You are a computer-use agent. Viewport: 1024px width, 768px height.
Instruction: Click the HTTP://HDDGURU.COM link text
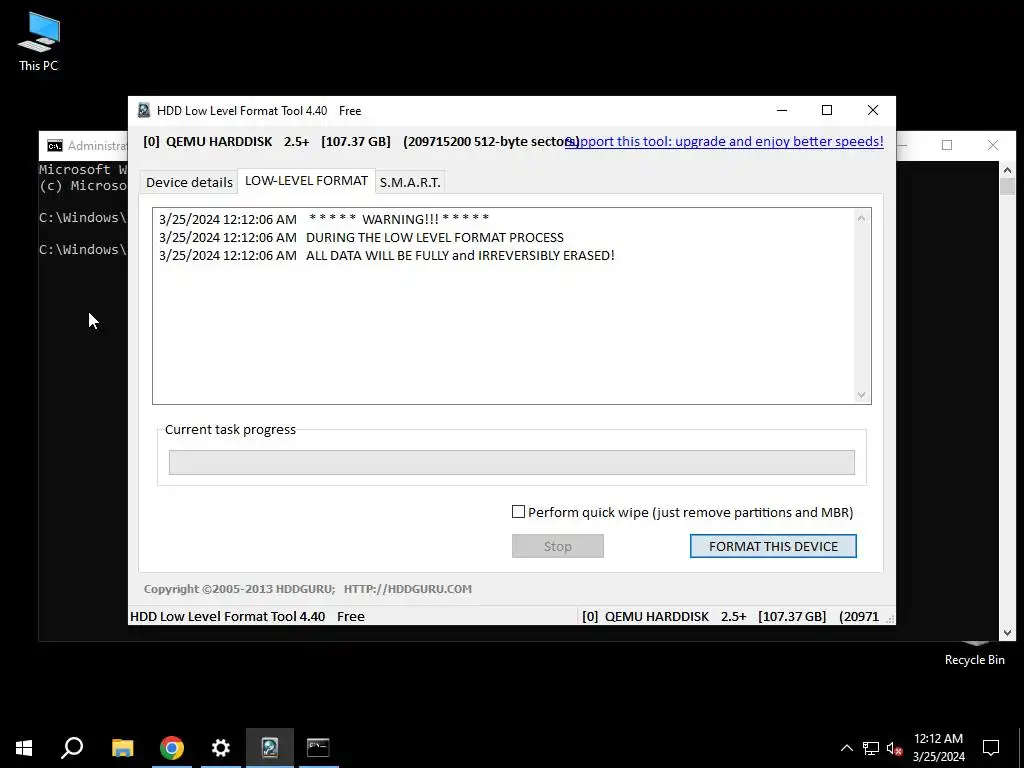point(408,588)
